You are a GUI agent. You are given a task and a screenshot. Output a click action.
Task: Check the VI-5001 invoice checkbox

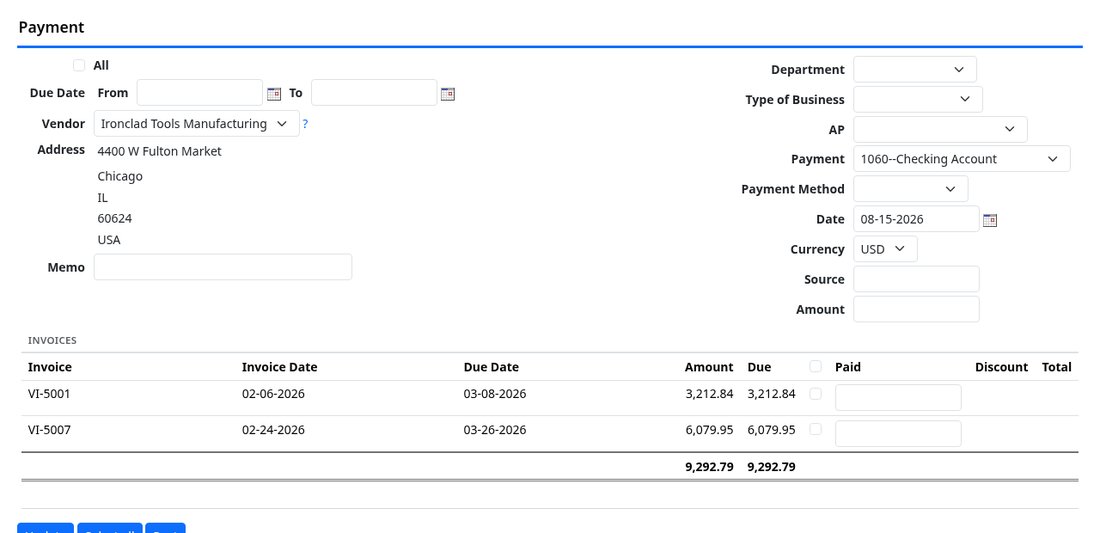815,393
